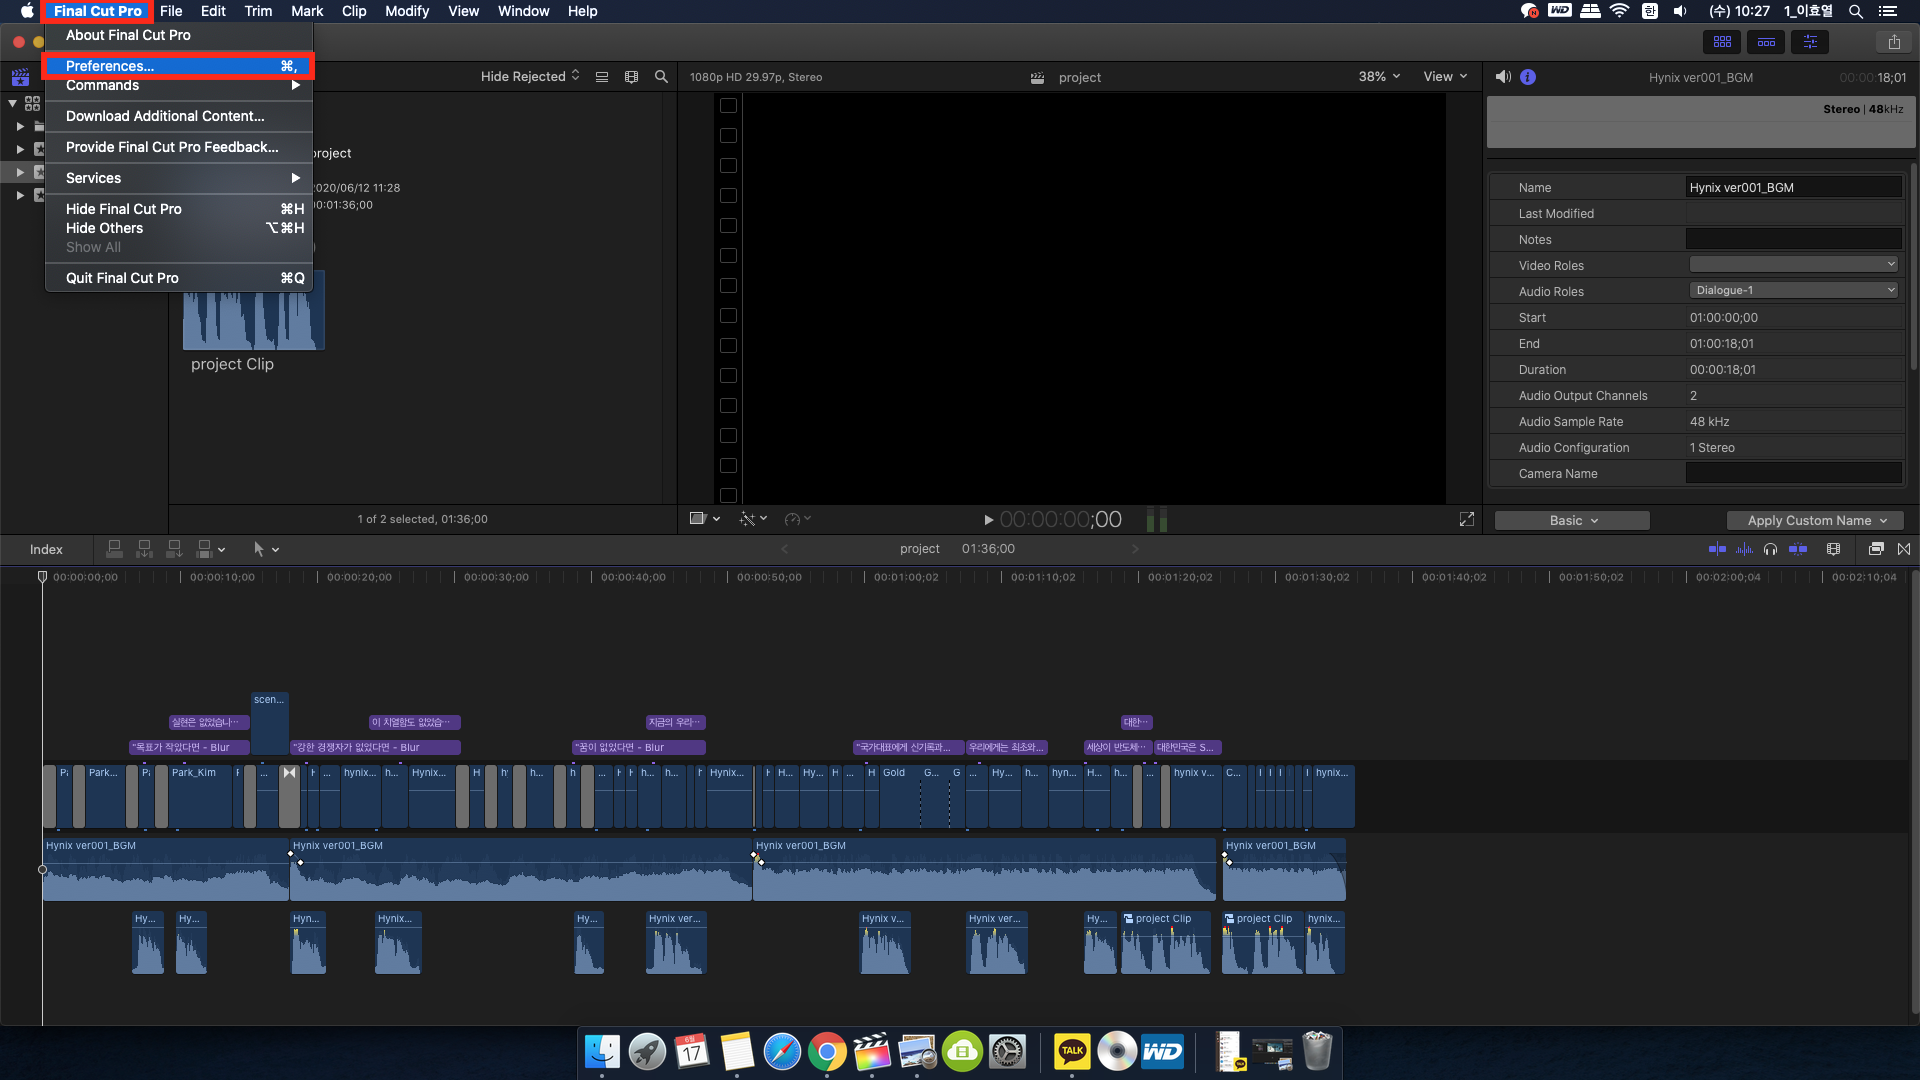Toggle the Browser panel button
Viewport: 1920px width, 1080px height.
tap(1722, 42)
